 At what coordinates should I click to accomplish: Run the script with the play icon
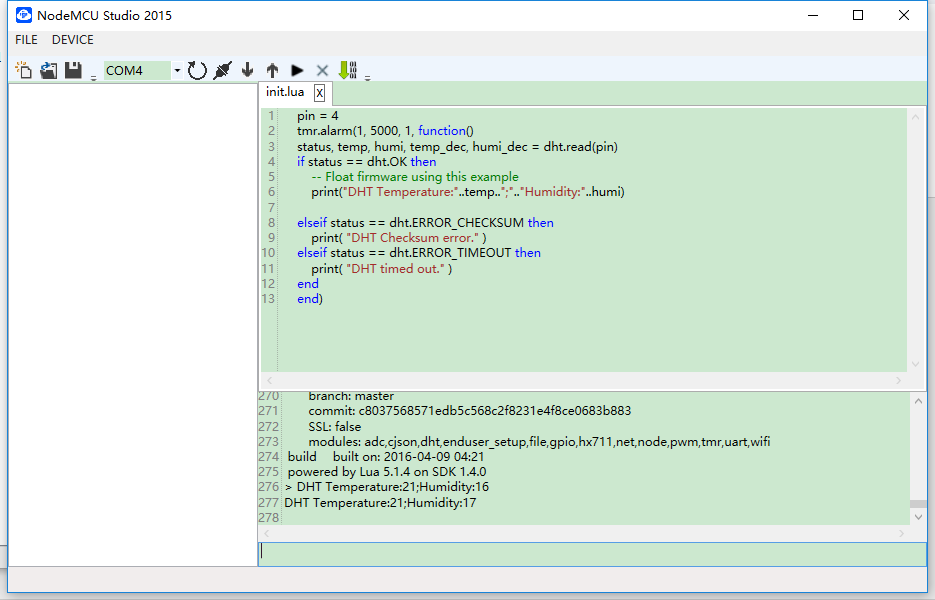point(297,70)
